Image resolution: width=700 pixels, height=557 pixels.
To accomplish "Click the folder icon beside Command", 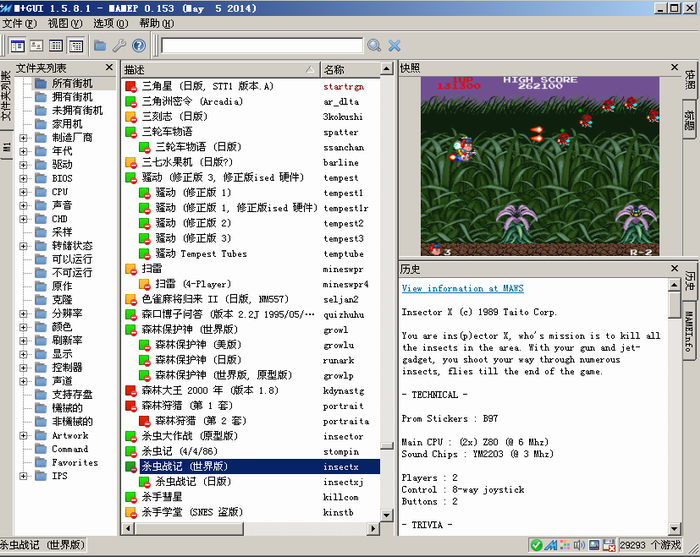I will click(x=41, y=449).
